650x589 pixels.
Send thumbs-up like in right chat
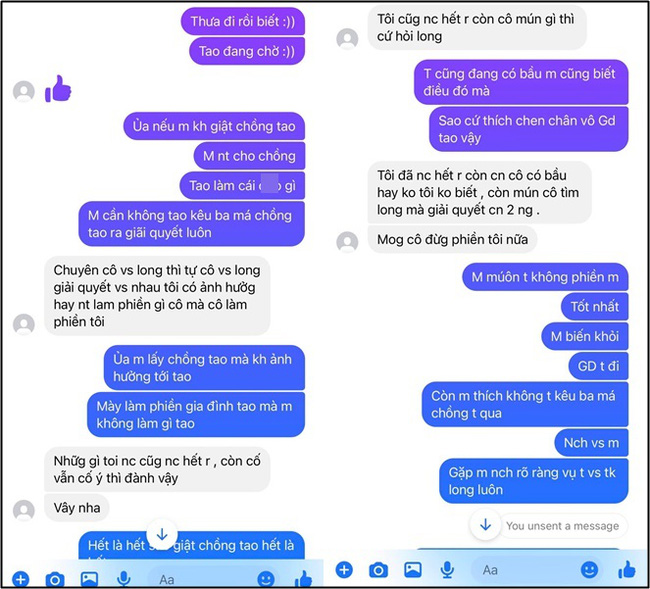[x=627, y=569]
